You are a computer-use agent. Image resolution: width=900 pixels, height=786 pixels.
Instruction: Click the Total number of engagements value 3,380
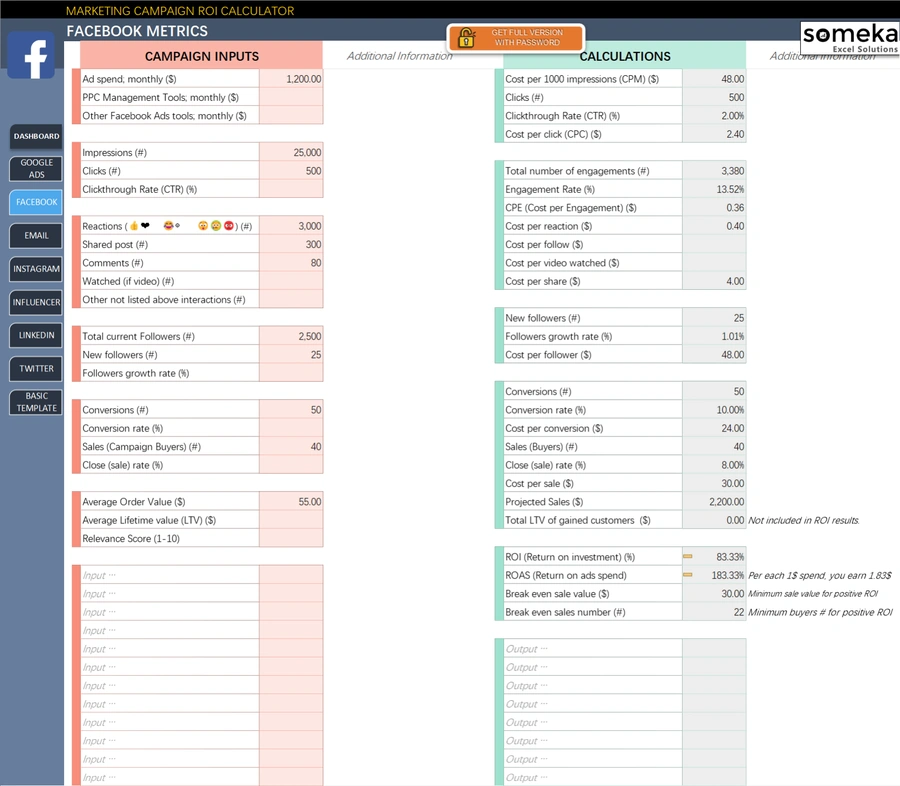714,171
